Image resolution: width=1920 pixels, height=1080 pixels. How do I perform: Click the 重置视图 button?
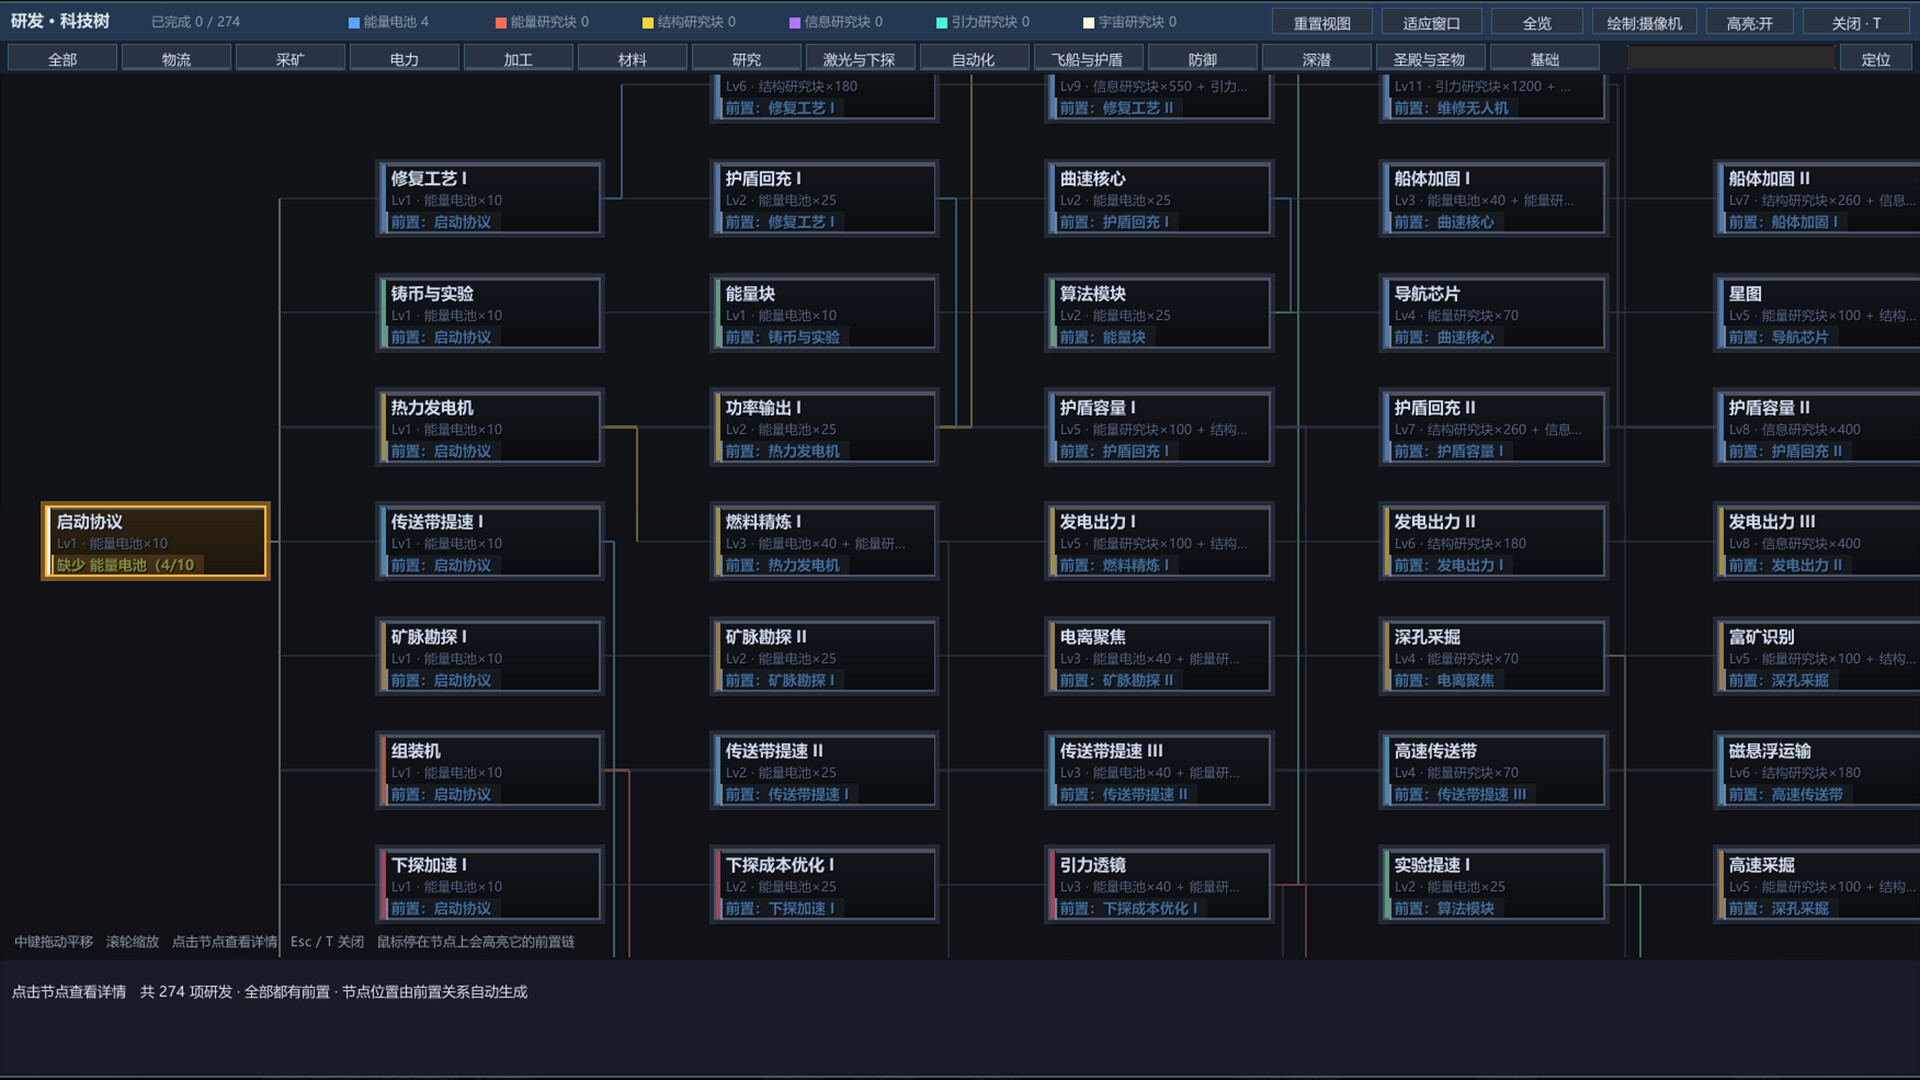[1322, 22]
